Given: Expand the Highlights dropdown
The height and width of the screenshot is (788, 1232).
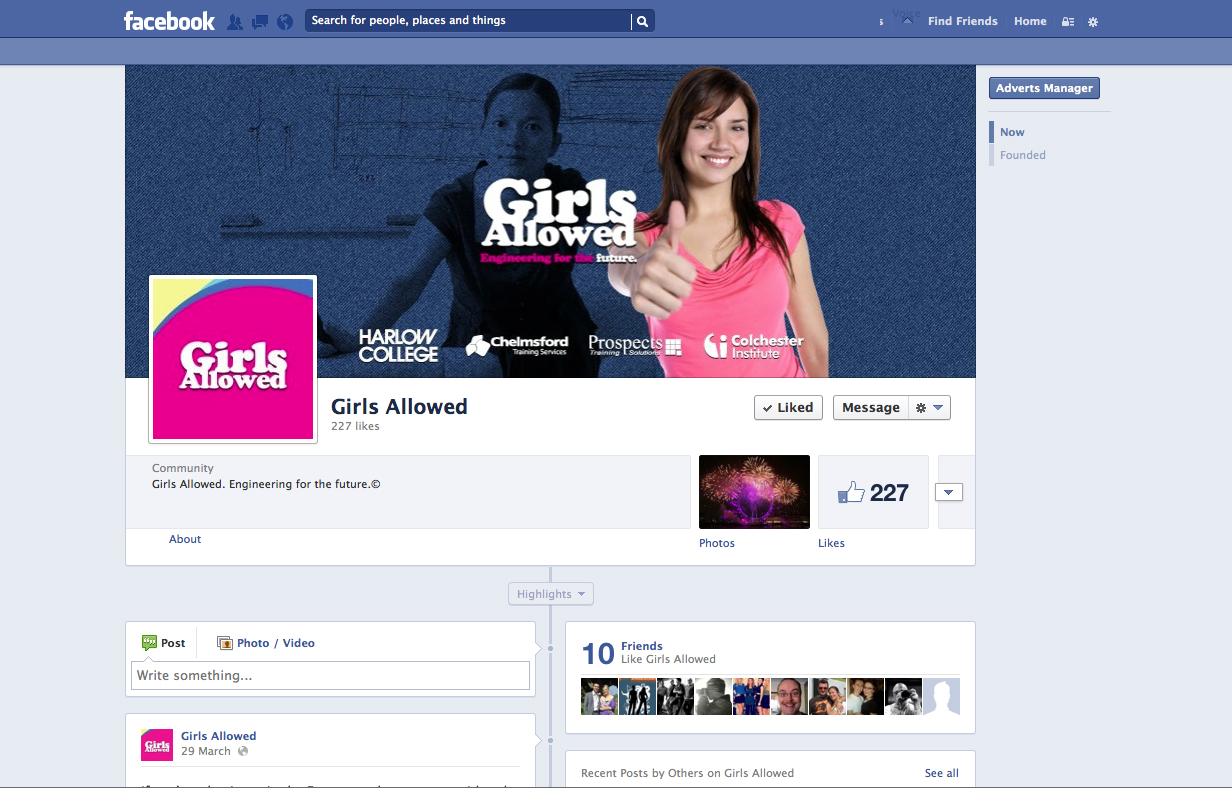Looking at the screenshot, I should (x=550, y=594).
